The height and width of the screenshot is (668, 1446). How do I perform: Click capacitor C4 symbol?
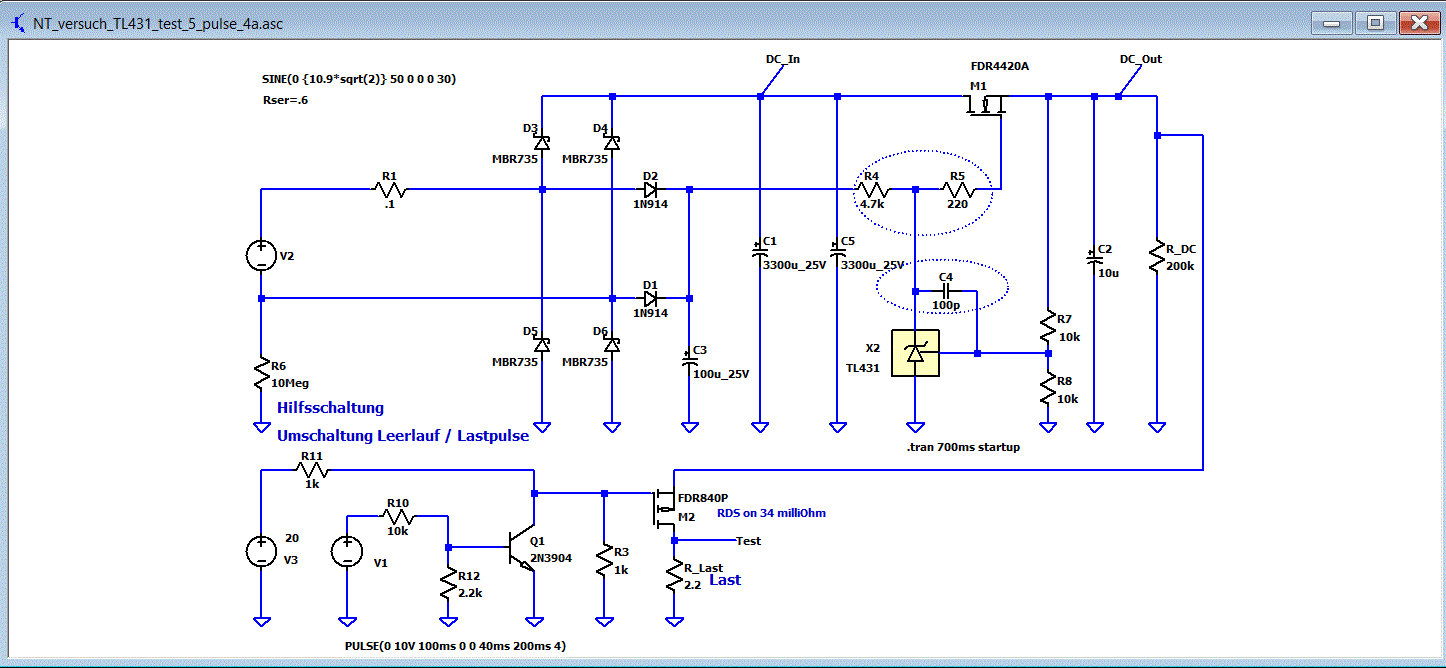point(945,291)
